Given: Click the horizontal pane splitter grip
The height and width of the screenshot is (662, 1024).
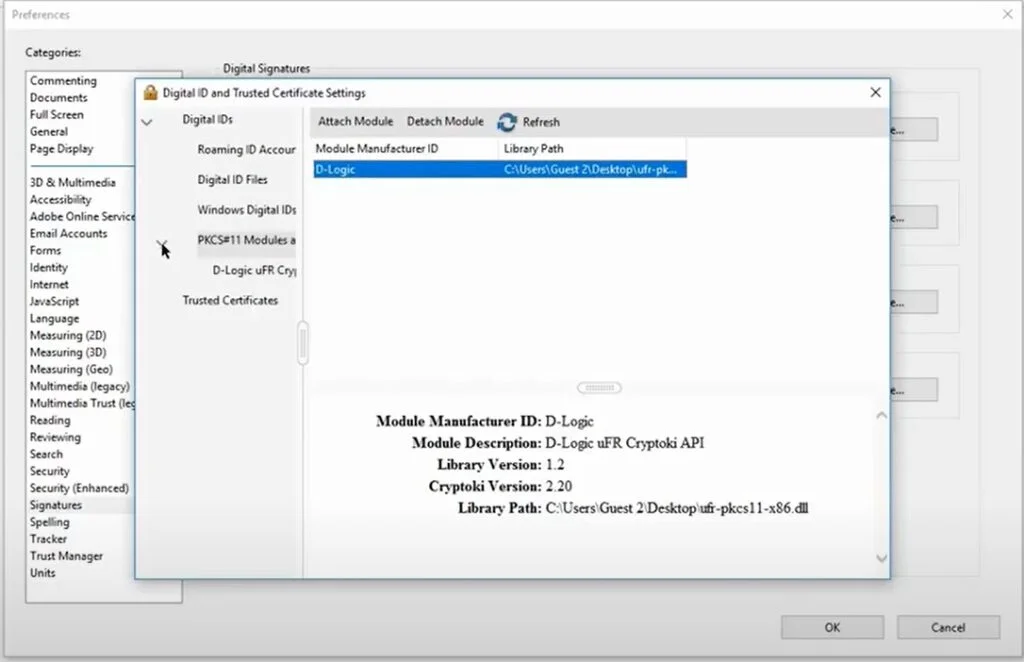Looking at the screenshot, I should pos(600,388).
